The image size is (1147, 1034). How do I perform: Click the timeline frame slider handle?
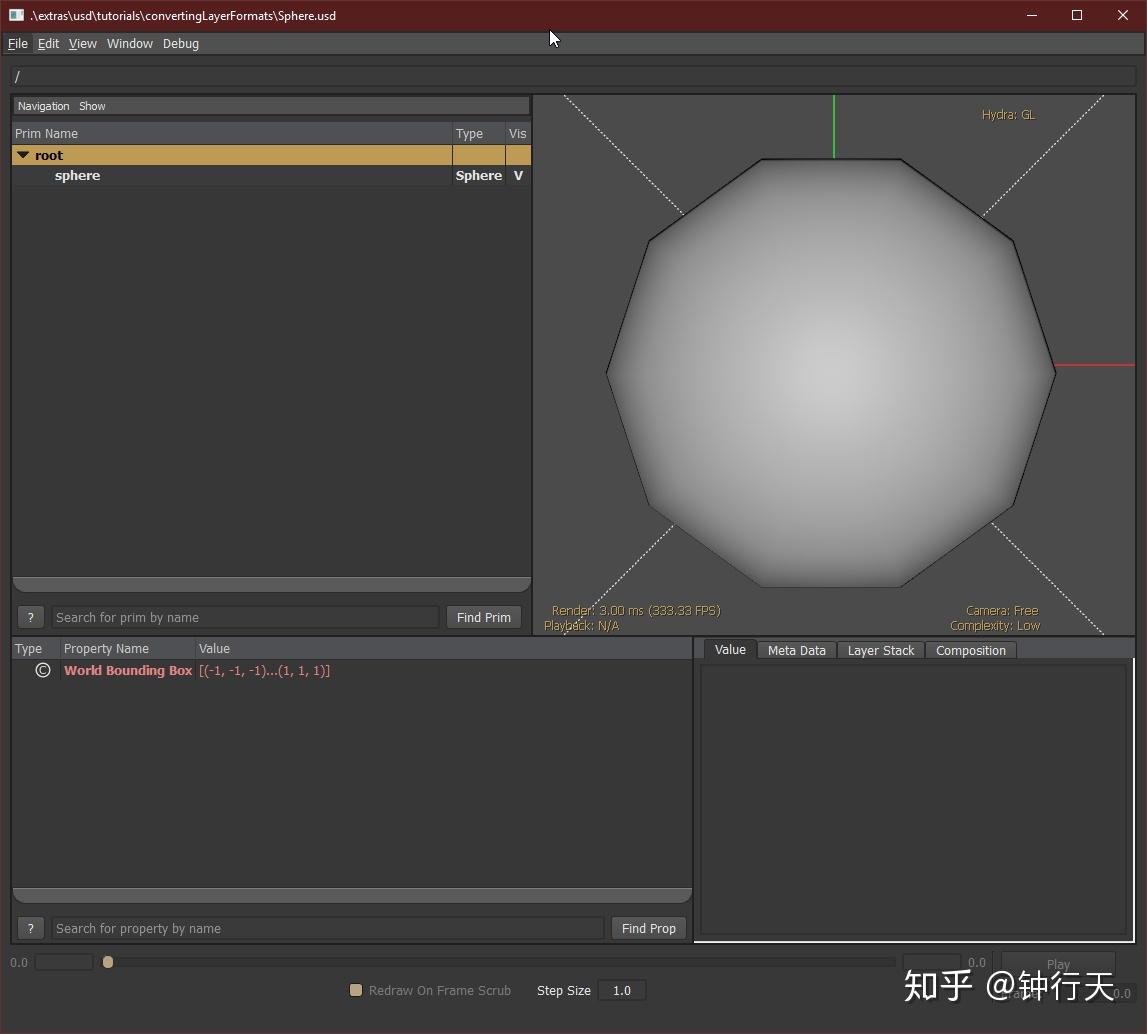click(x=108, y=962)
